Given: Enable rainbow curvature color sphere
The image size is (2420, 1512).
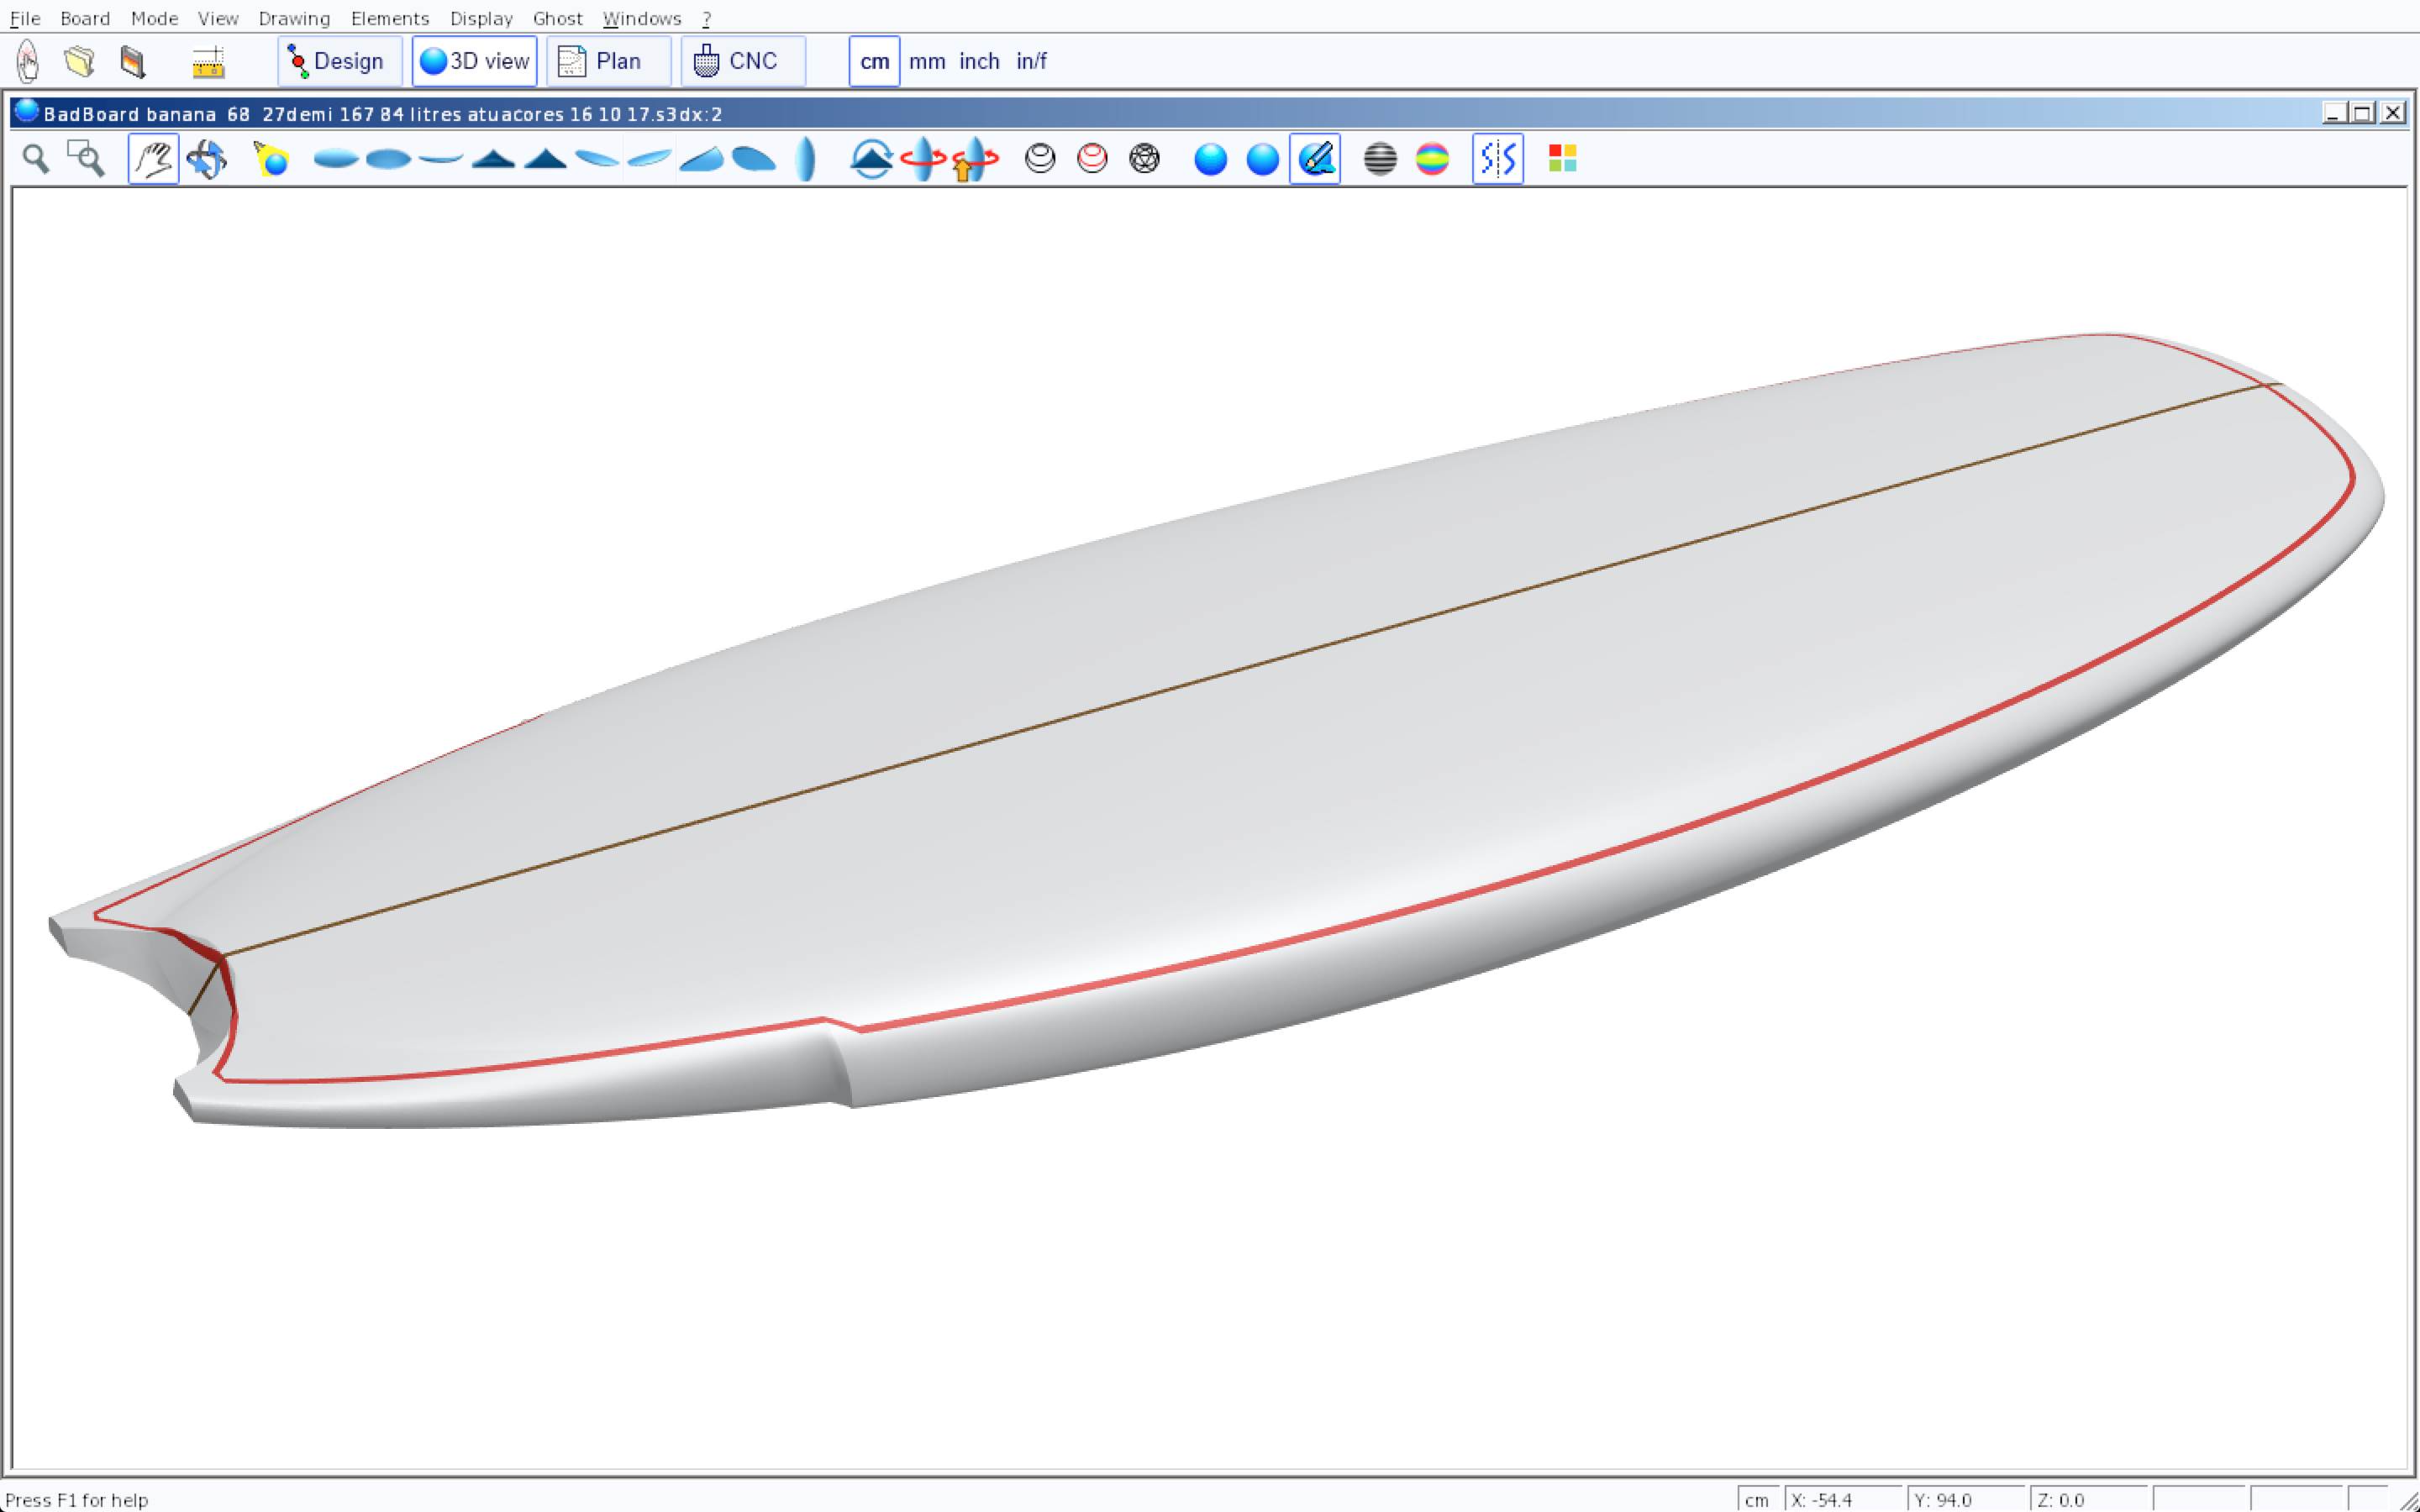Looking at the screenshot, I should coord(1432,159).
